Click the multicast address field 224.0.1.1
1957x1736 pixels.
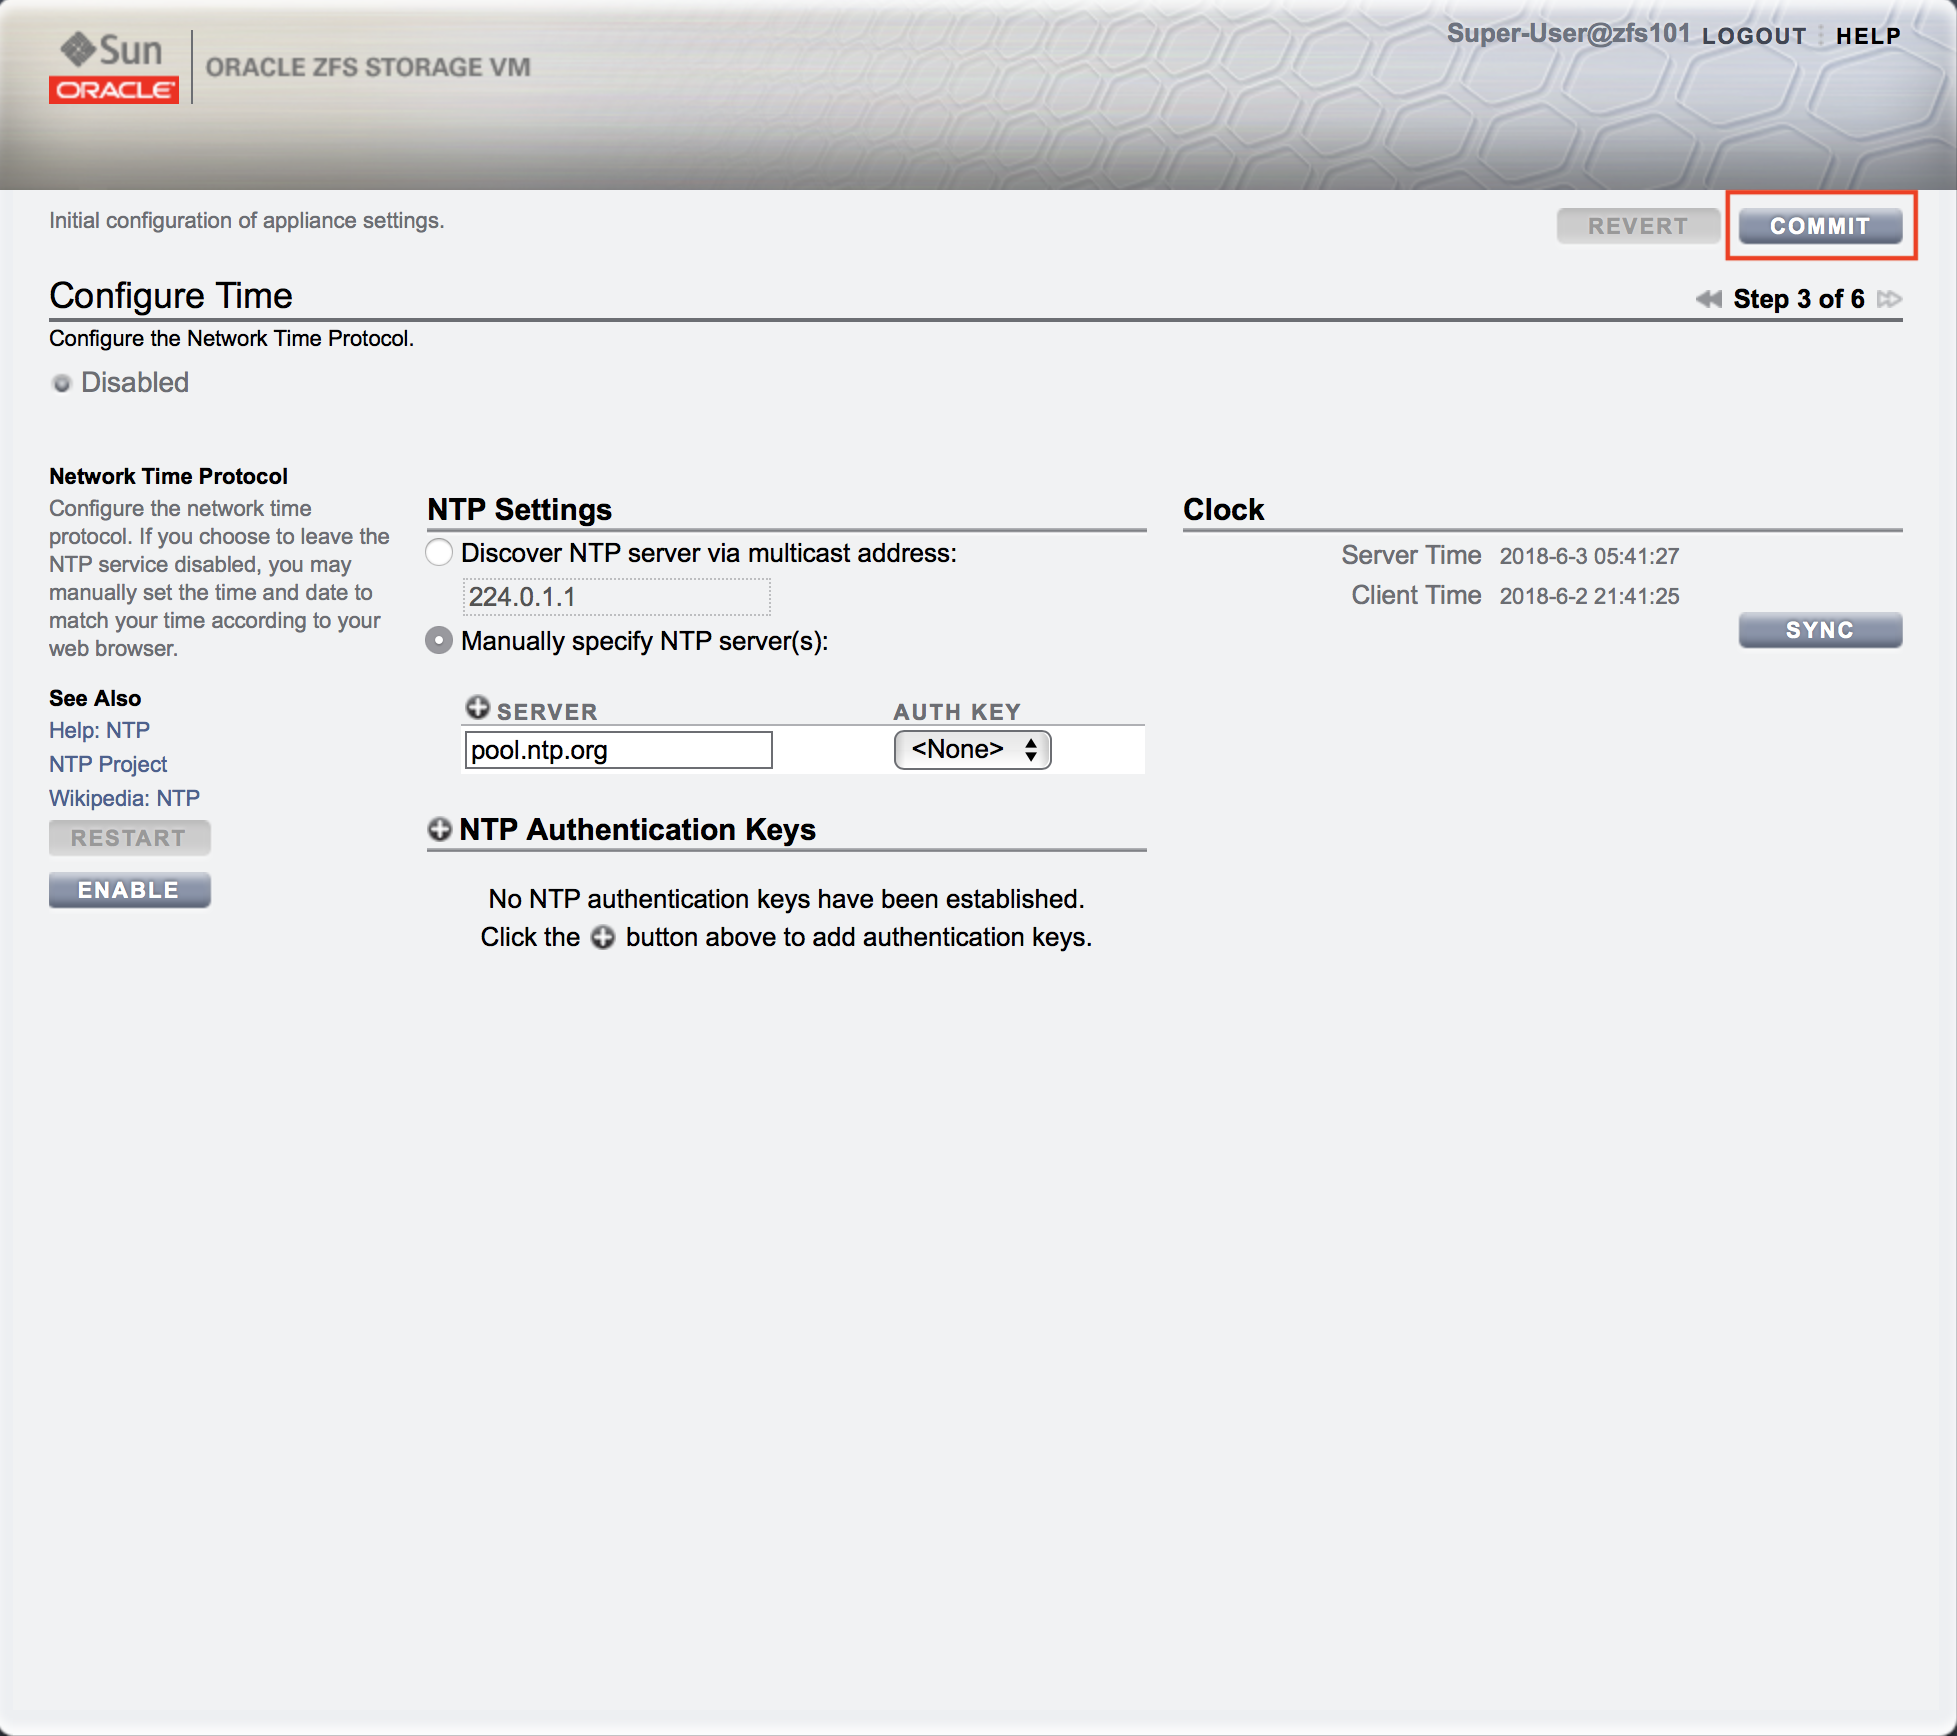(616, 597)
